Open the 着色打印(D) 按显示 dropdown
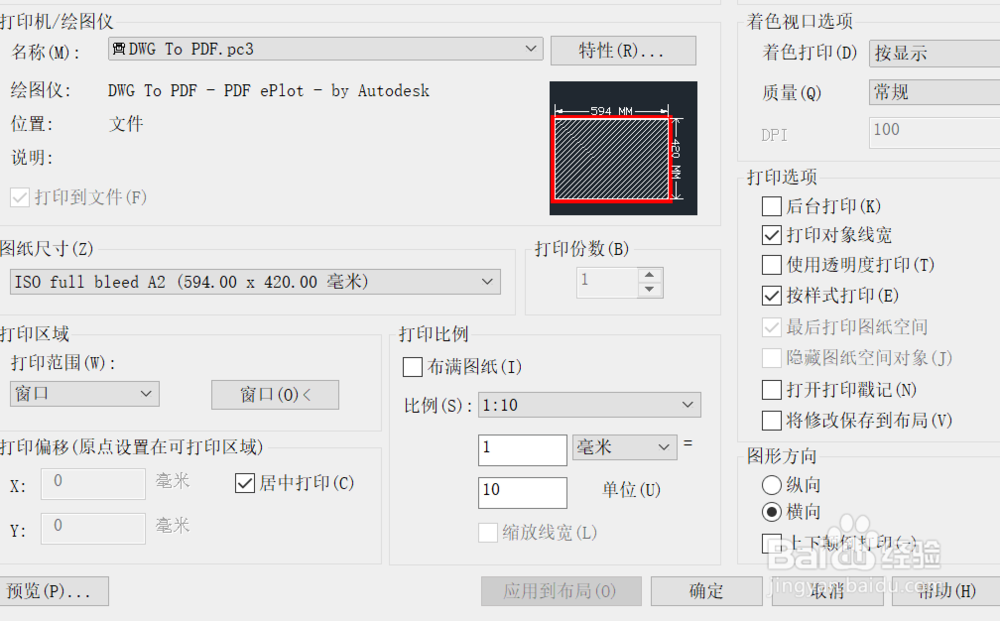This screenshot has height=621, width=1000. 934,54
